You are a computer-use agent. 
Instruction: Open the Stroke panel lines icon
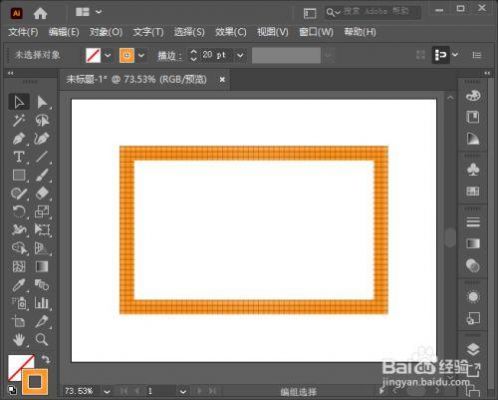[x=473, y=222]
